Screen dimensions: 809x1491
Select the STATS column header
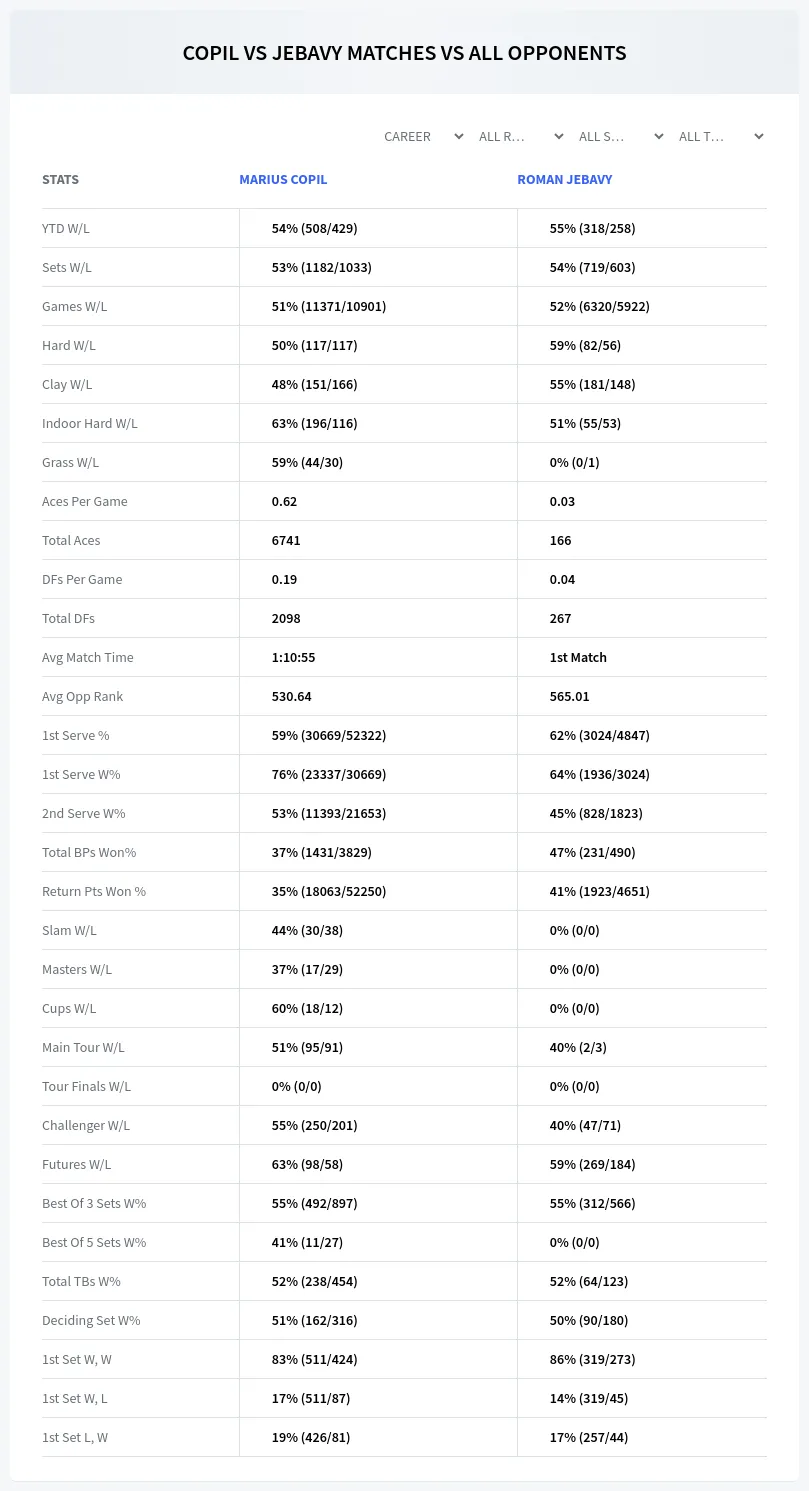[60, 179]
